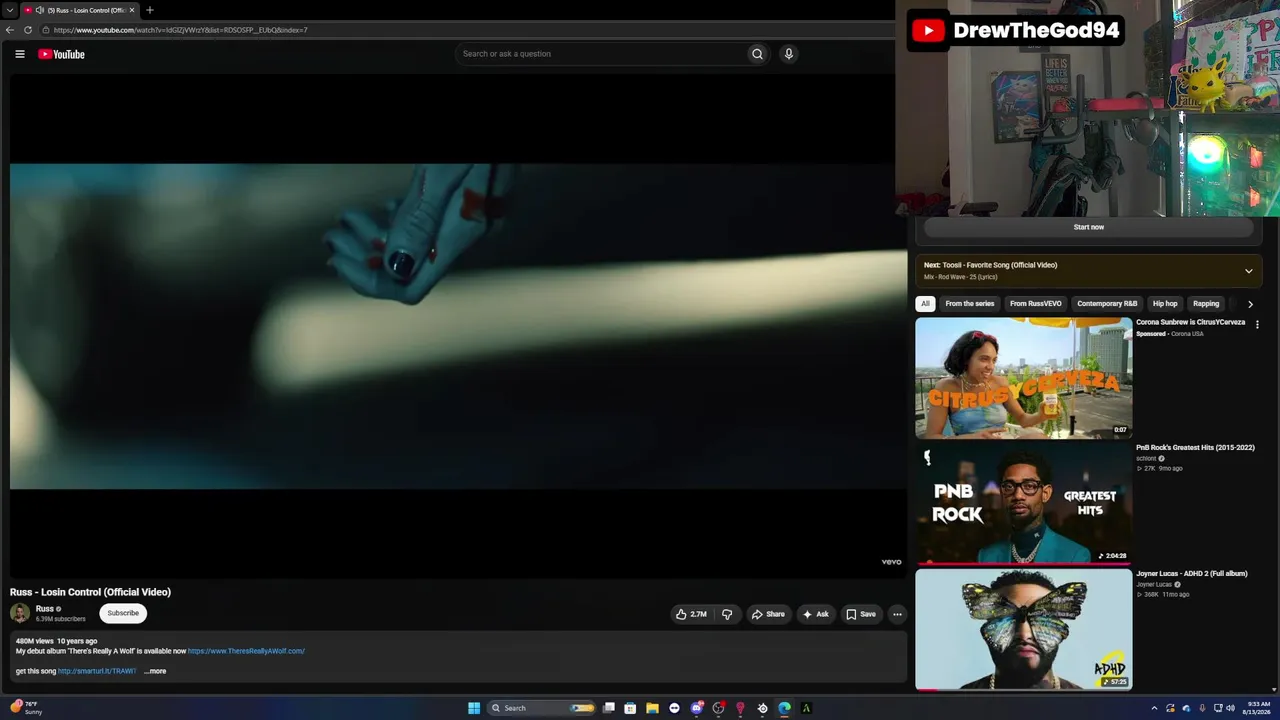1280x720 pixels.
Task: Save the video to a playlist
Action: click(x=860, y=614)
